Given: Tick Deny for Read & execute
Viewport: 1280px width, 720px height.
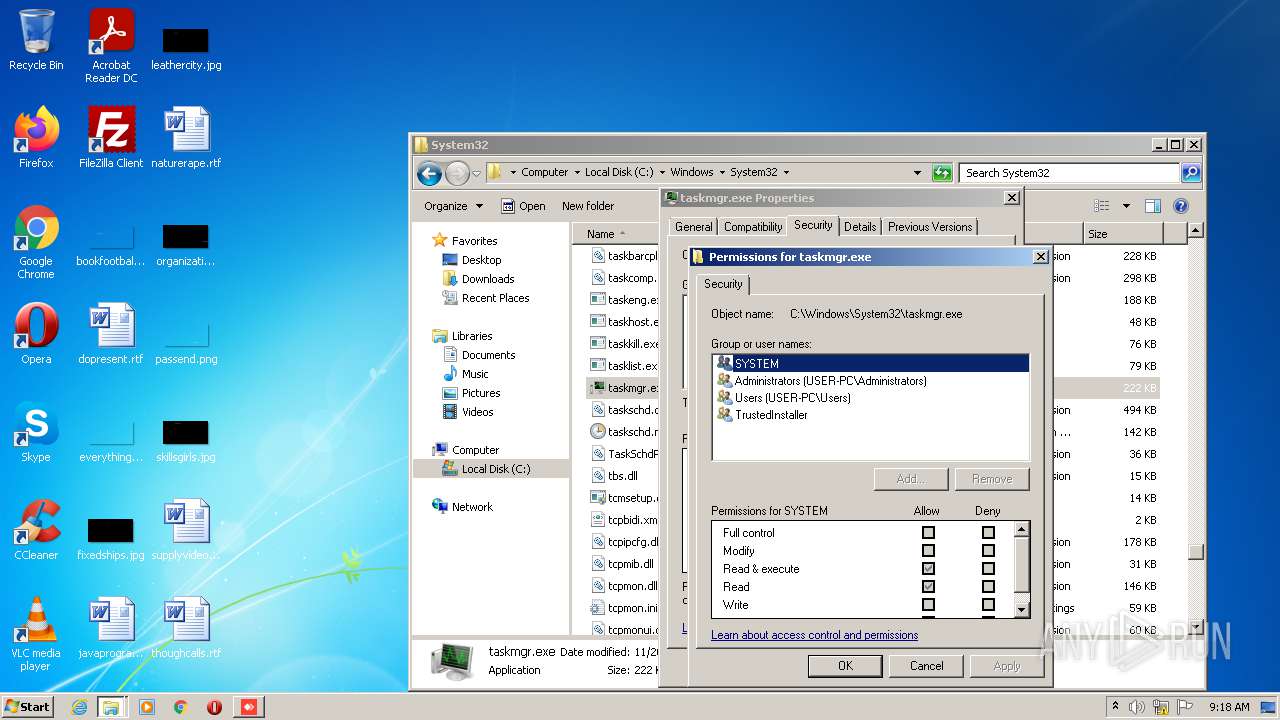Looking at the screenshot, I should (x=988, y=569).
